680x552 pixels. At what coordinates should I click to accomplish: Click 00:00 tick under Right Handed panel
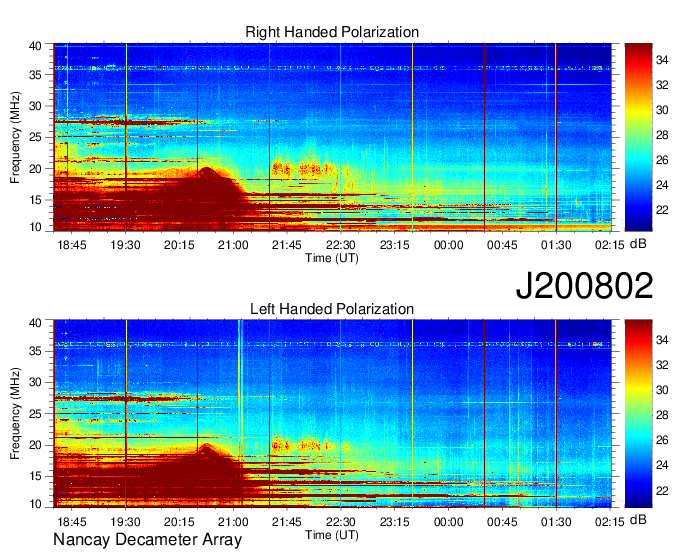tap(448, 245)
